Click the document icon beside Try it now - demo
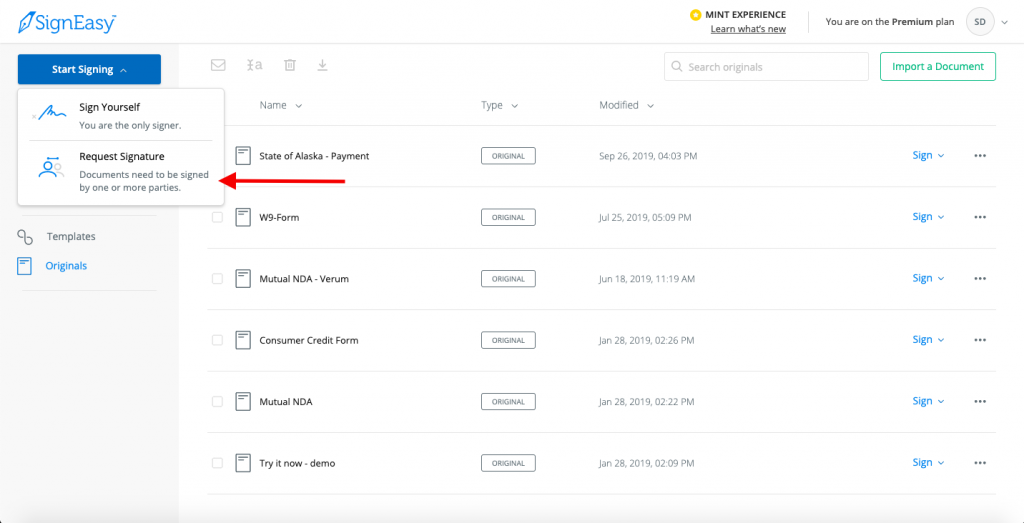This screenshot has height=523, width=1024. [x=243, y=463]
